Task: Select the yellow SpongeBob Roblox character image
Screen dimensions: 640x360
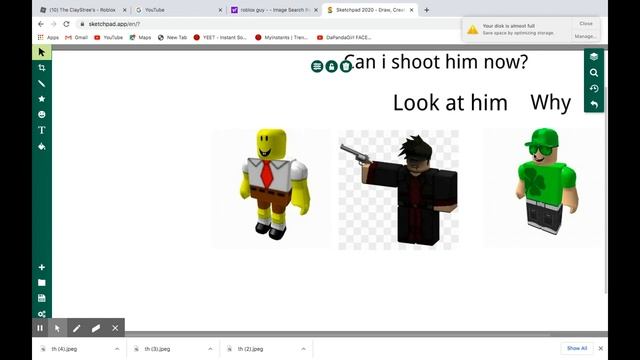Action: [271, 189]
